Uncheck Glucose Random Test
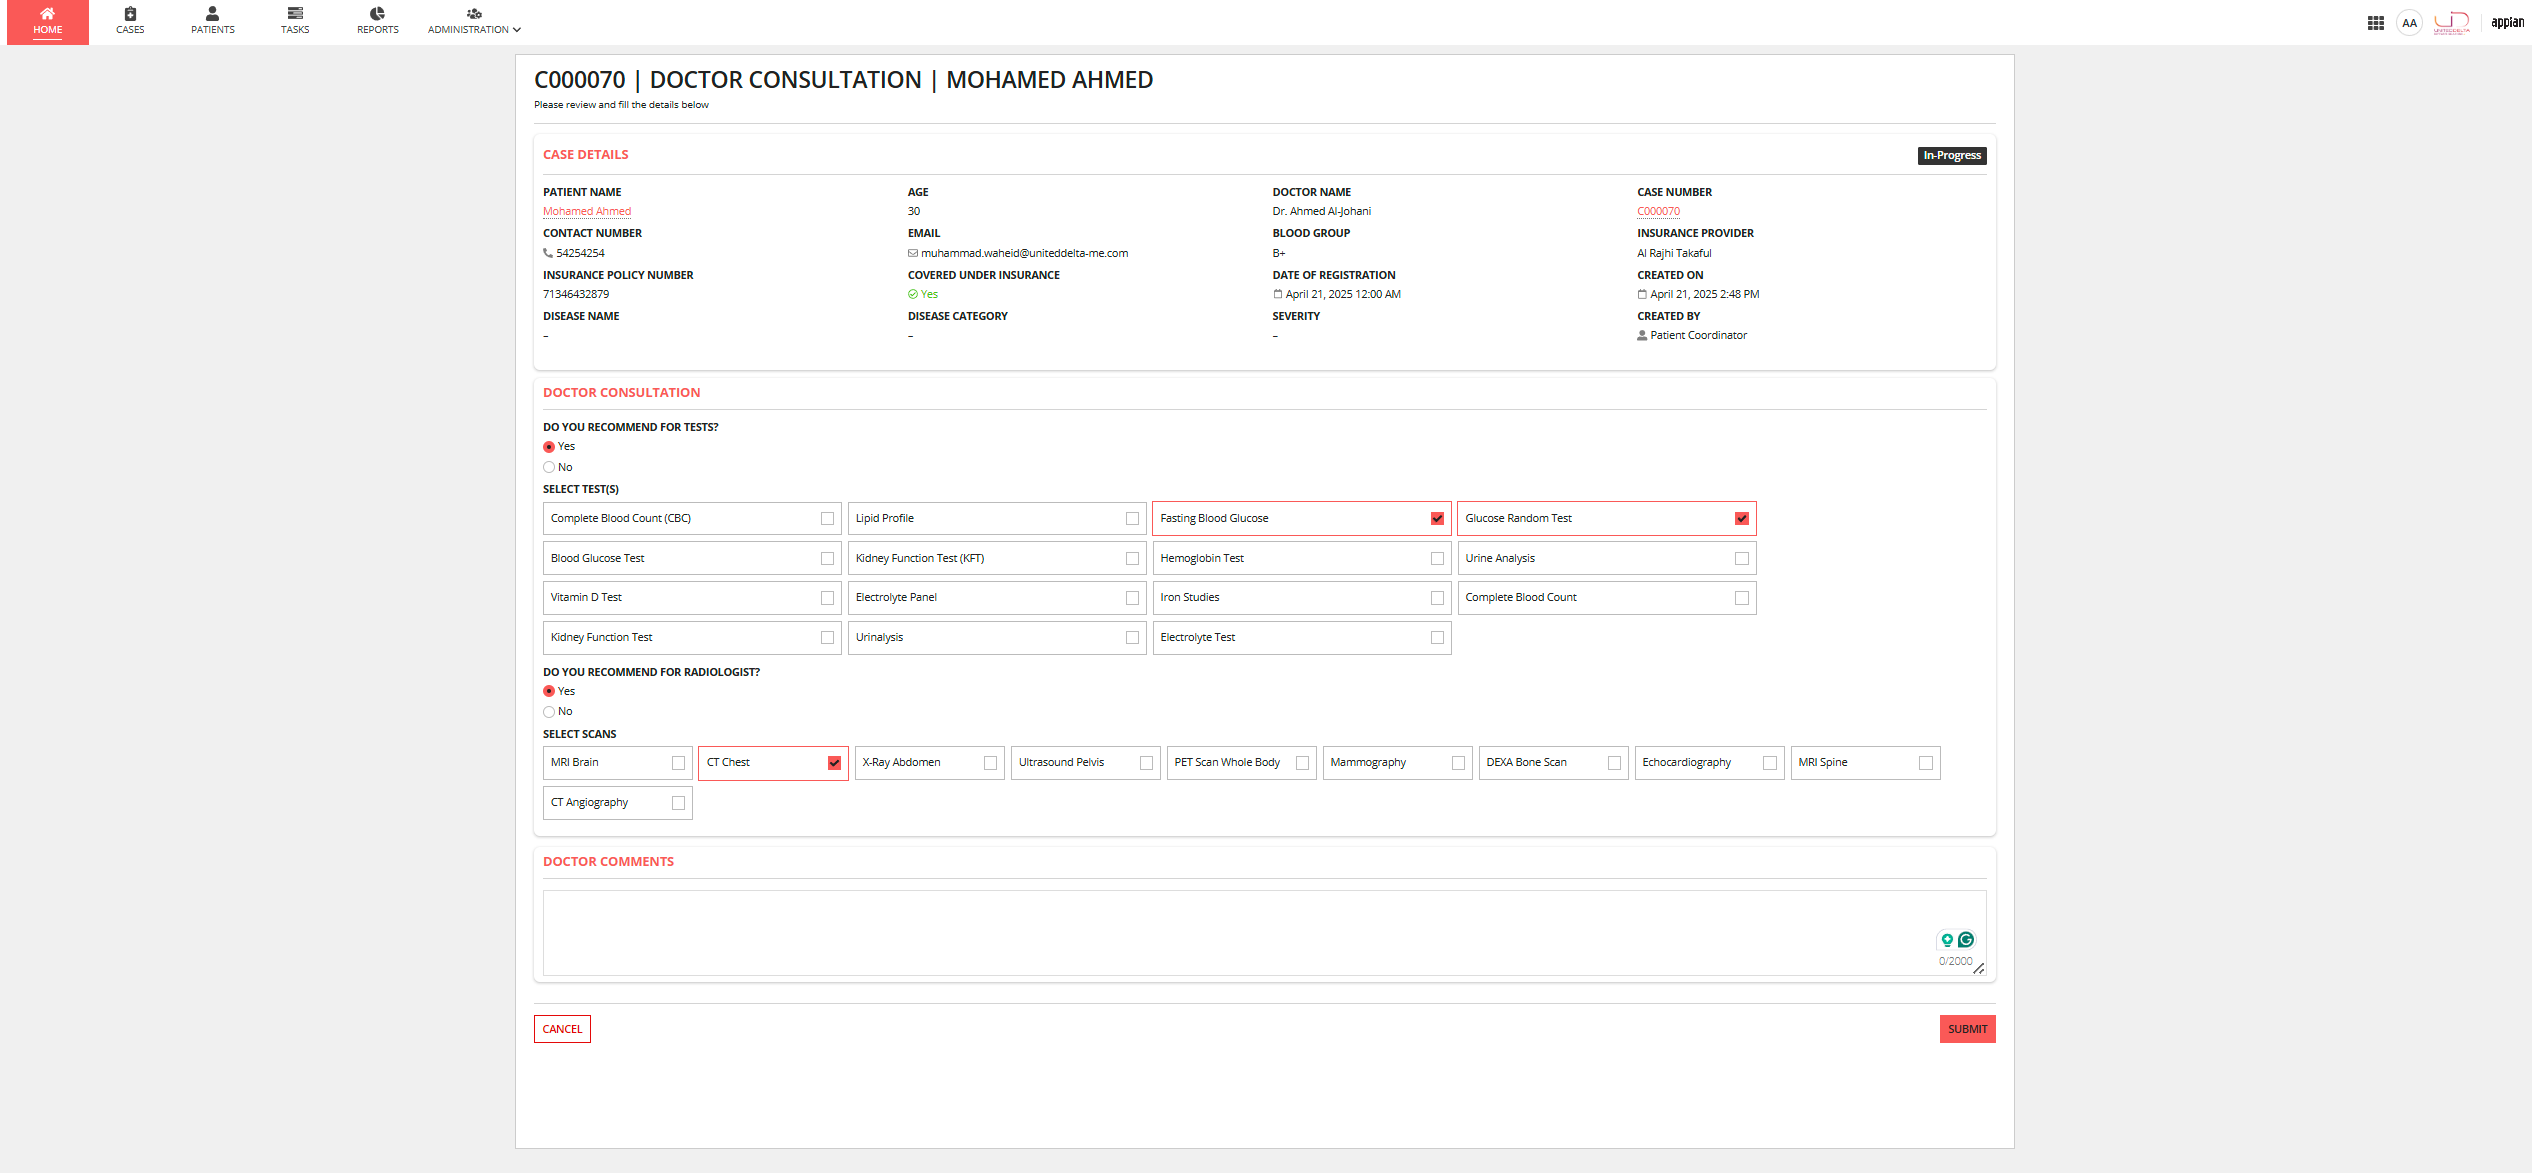Screen dimensions: 2532x1173 1742,518
